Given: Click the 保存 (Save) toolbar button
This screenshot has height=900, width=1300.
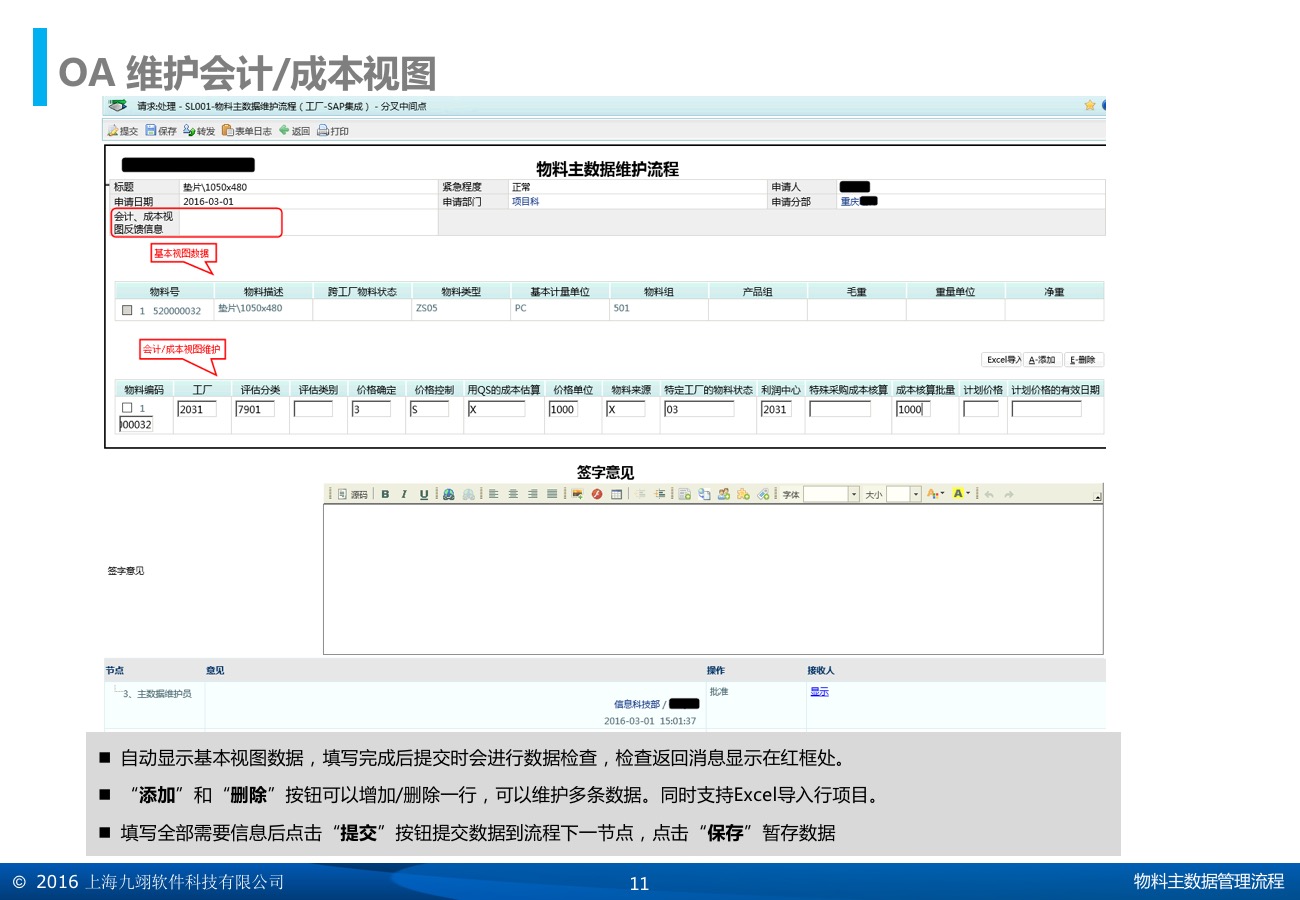Looking at the screenshot, I should 161,131.
